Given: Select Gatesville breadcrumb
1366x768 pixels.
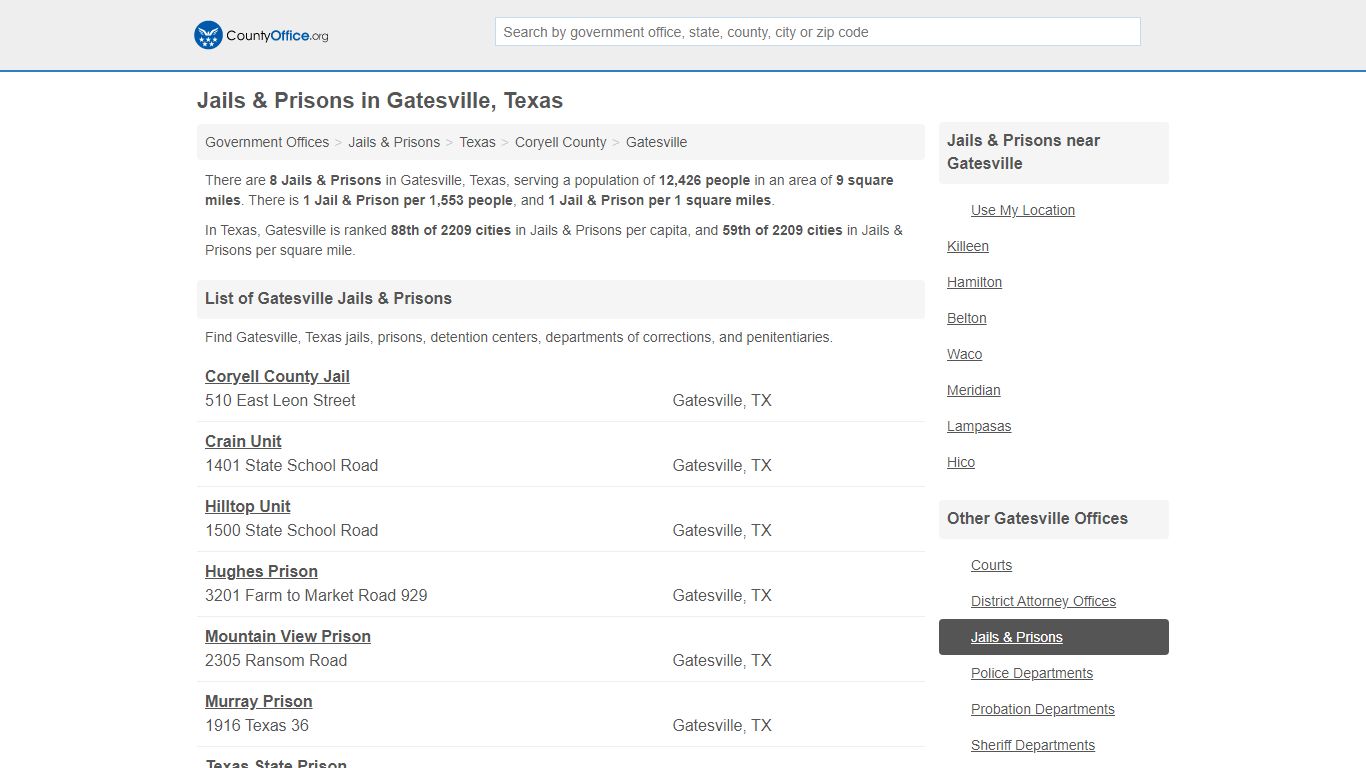Looking at the screenshot, I should point(656,142).
